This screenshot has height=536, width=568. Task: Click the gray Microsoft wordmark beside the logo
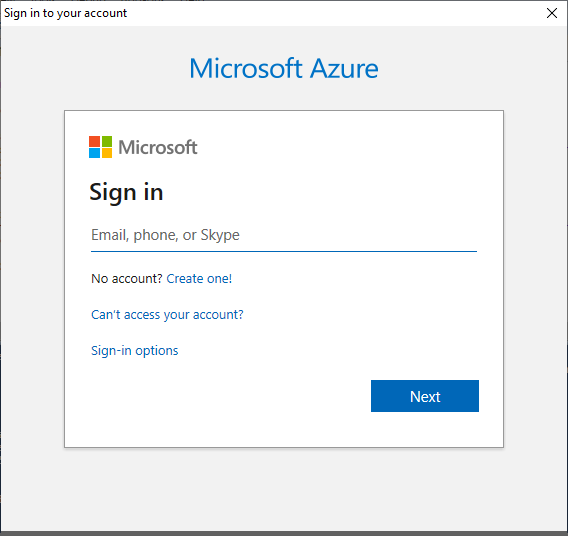158,147
